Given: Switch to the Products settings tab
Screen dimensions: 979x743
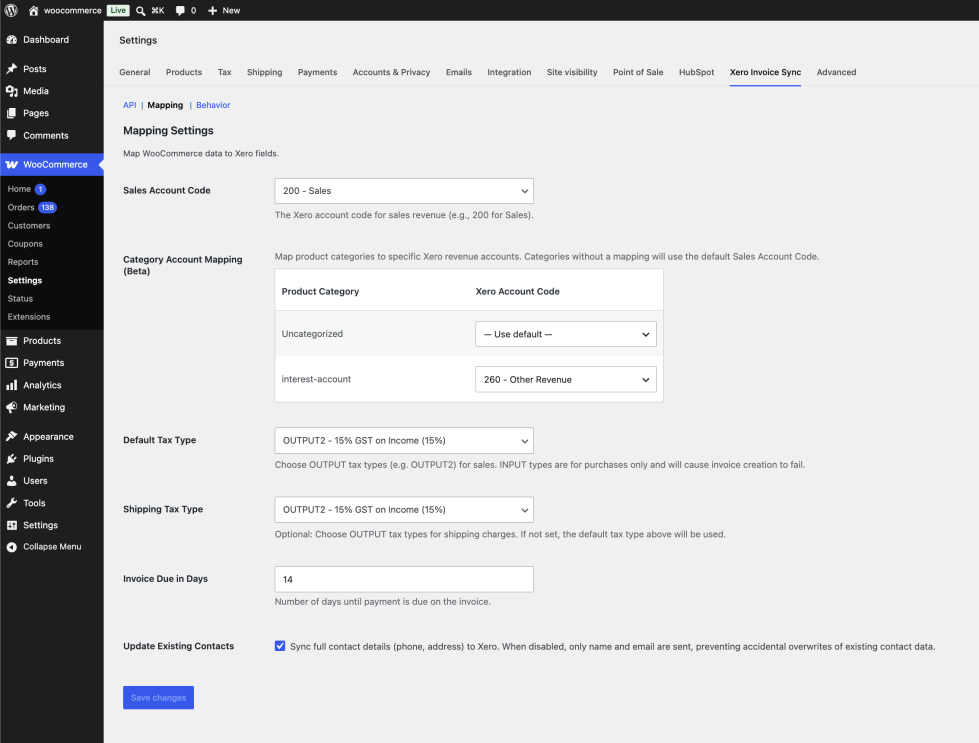Looking at the screenshot, I should point(184,72).
